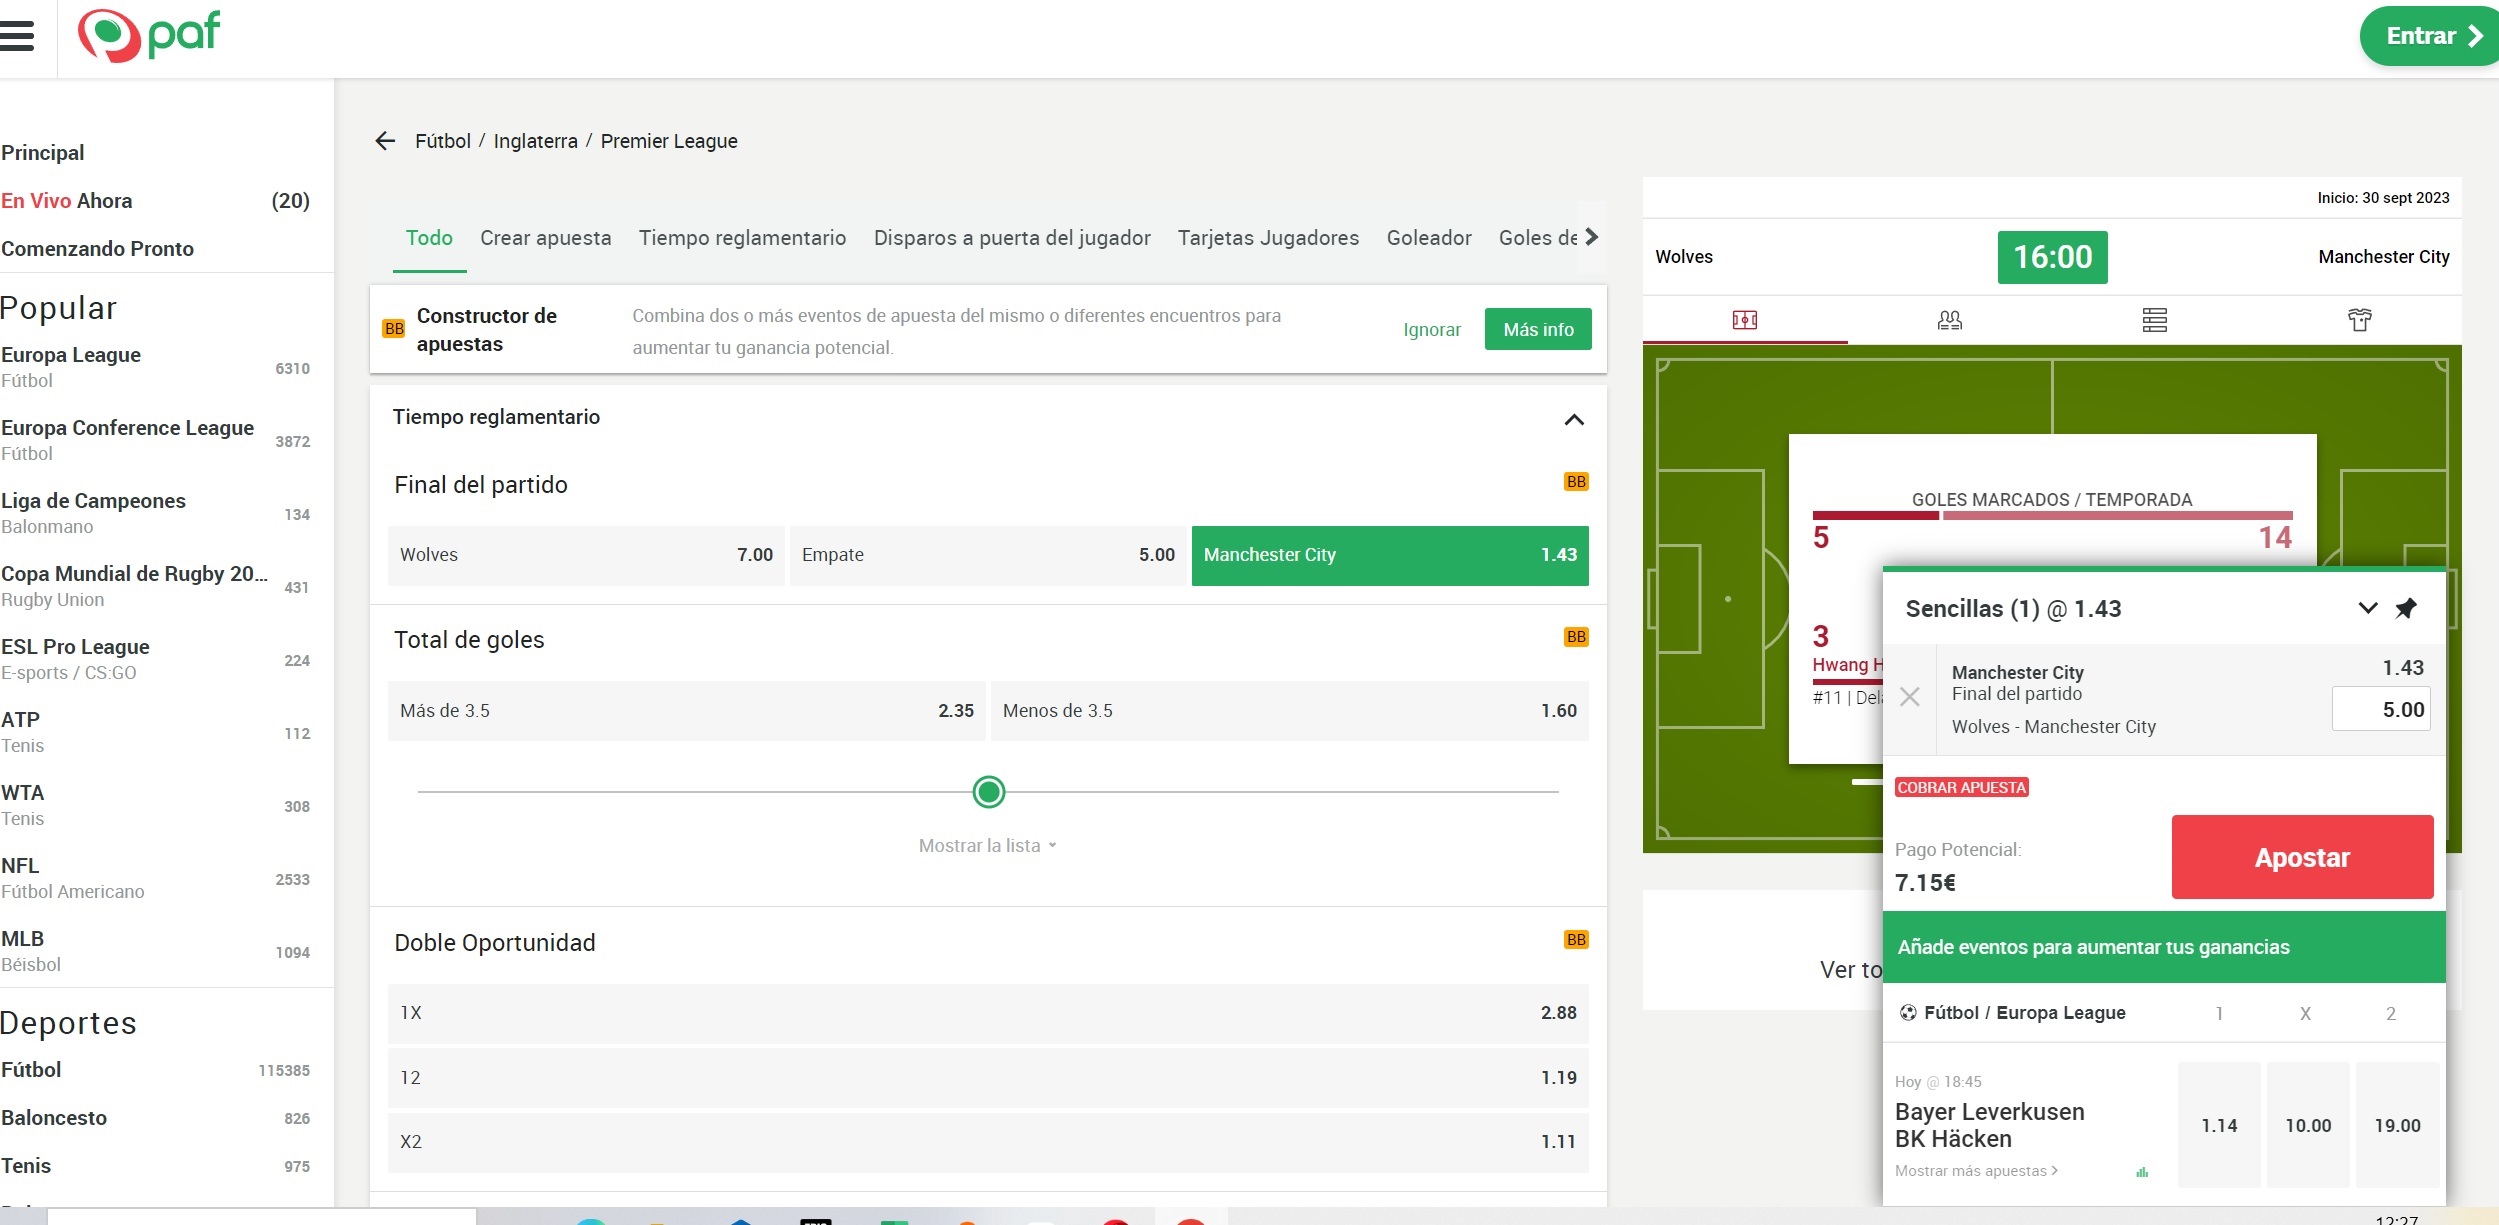Click the Paf logo
Screen dimensions: 2499x1225
(x=149, y=36)
